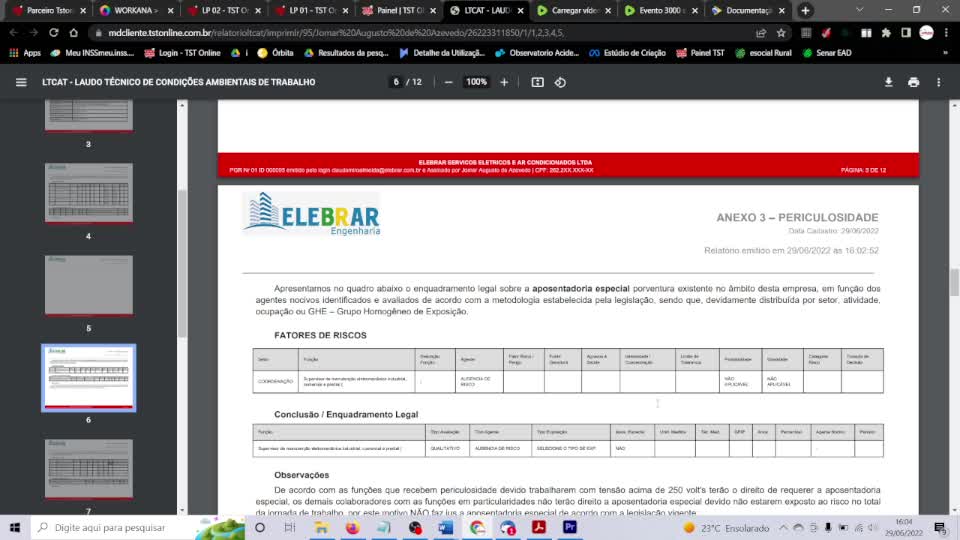This screenshot has height=540, width=960.
Task: Bookmark this page with star icon
Action: pyautogui.click(x=781, y=33)
